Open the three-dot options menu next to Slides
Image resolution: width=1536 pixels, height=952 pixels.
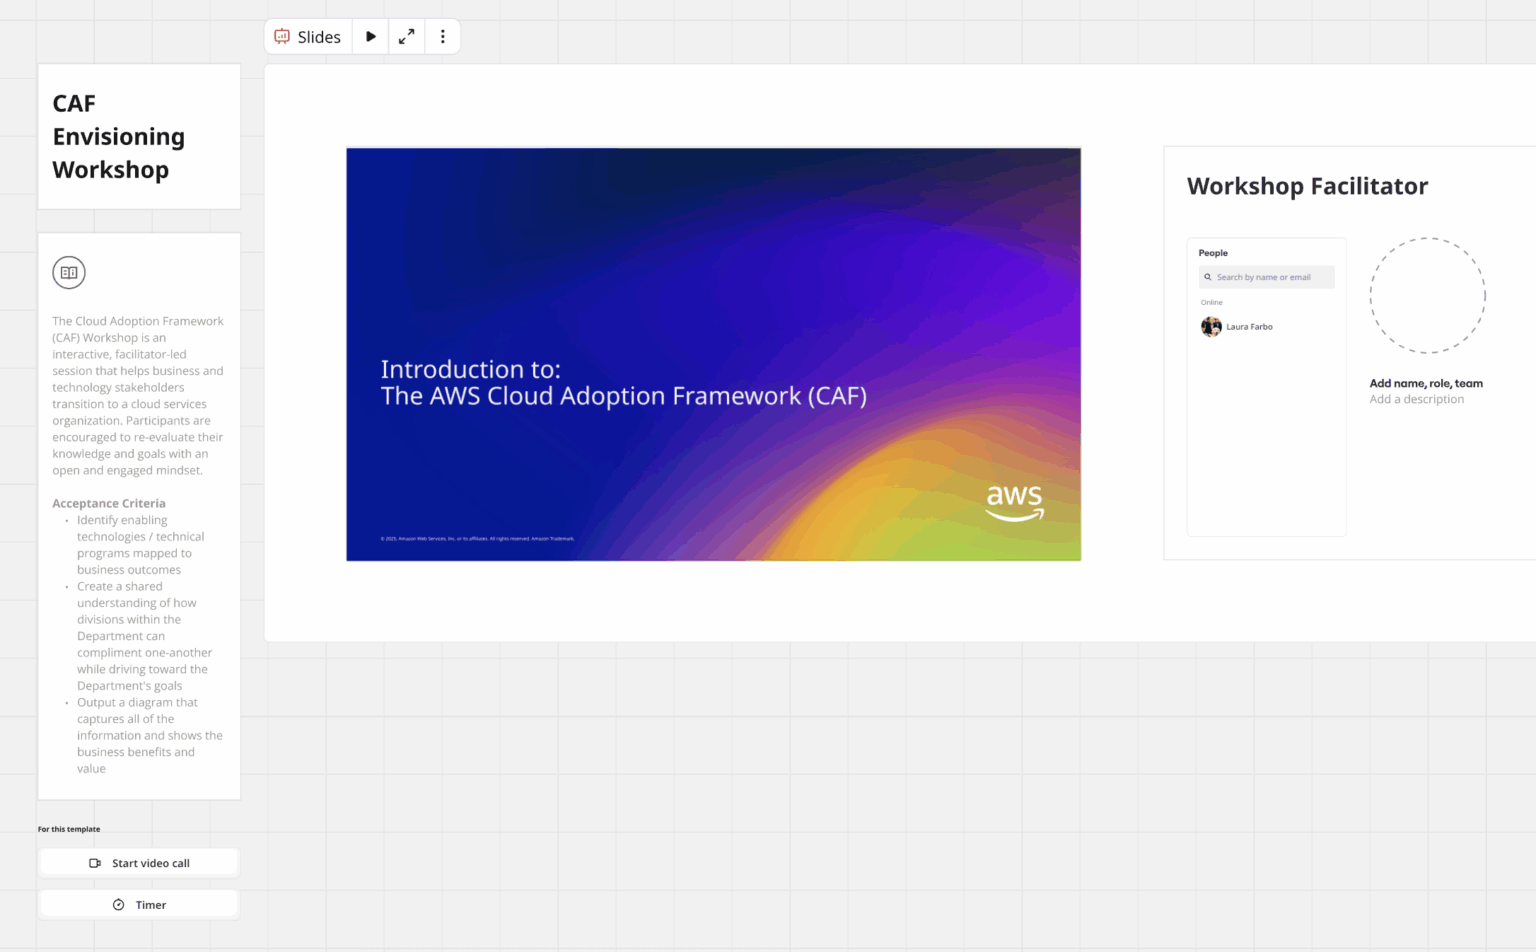click(x=443, y=36)
